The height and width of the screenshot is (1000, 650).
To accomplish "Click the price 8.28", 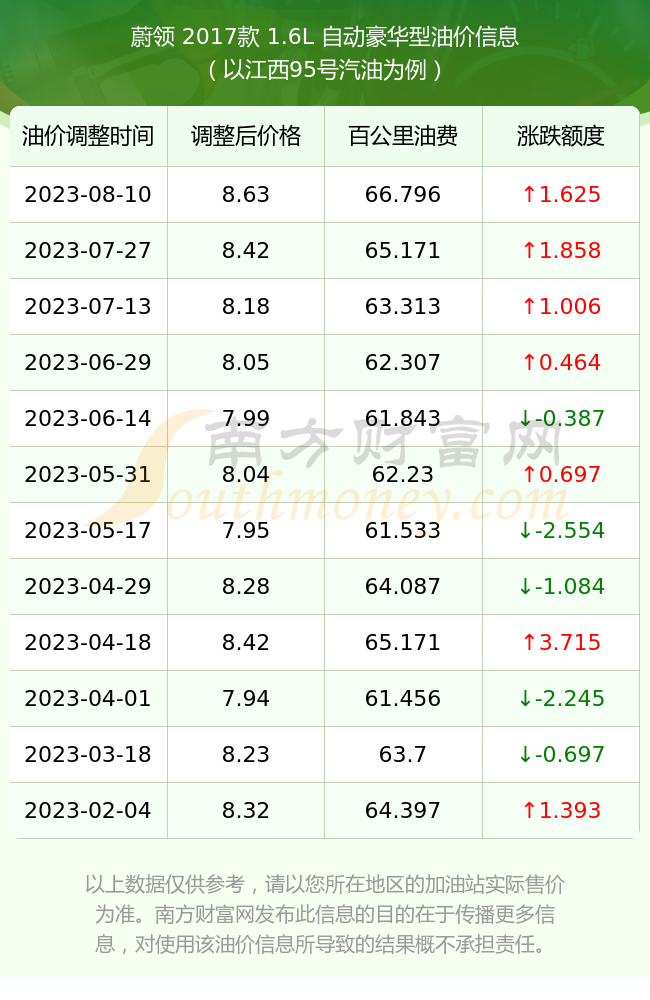I will coord(246,587).
